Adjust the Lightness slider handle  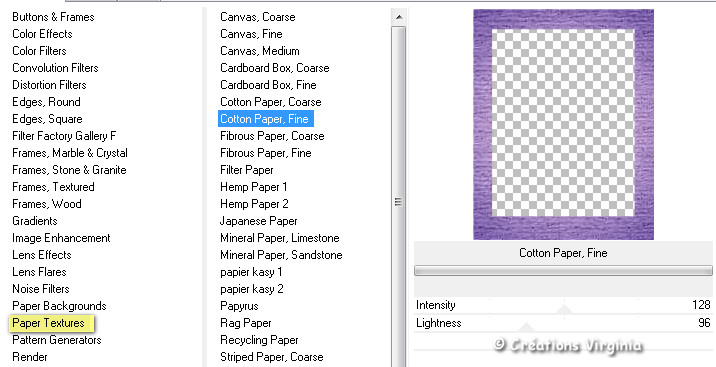tap(526, 327)
